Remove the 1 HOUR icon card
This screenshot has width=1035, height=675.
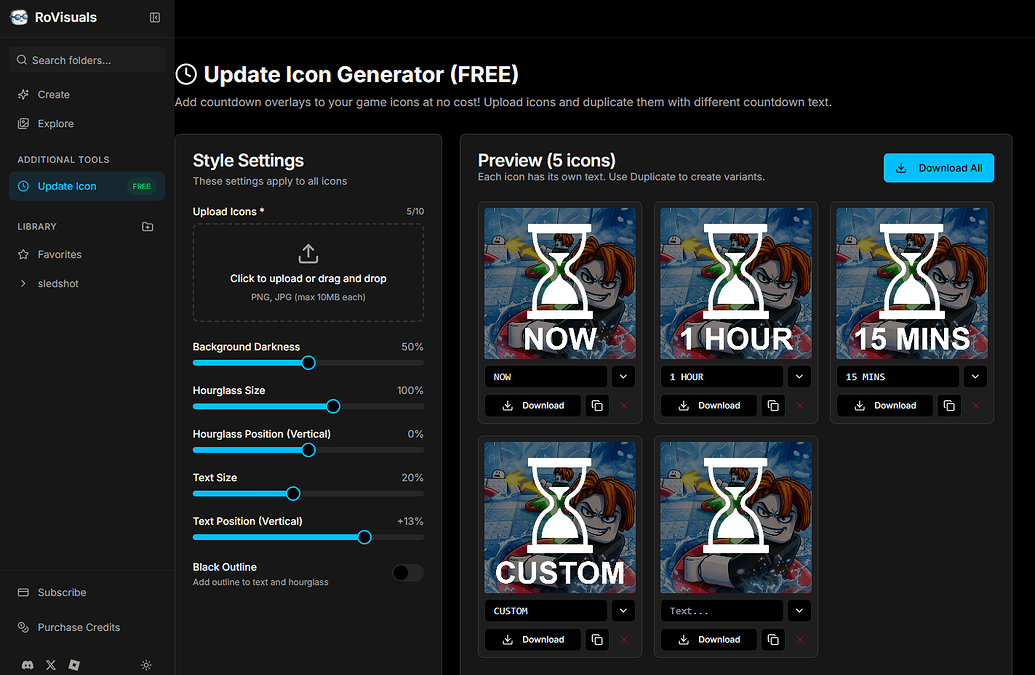pos(800,406)
